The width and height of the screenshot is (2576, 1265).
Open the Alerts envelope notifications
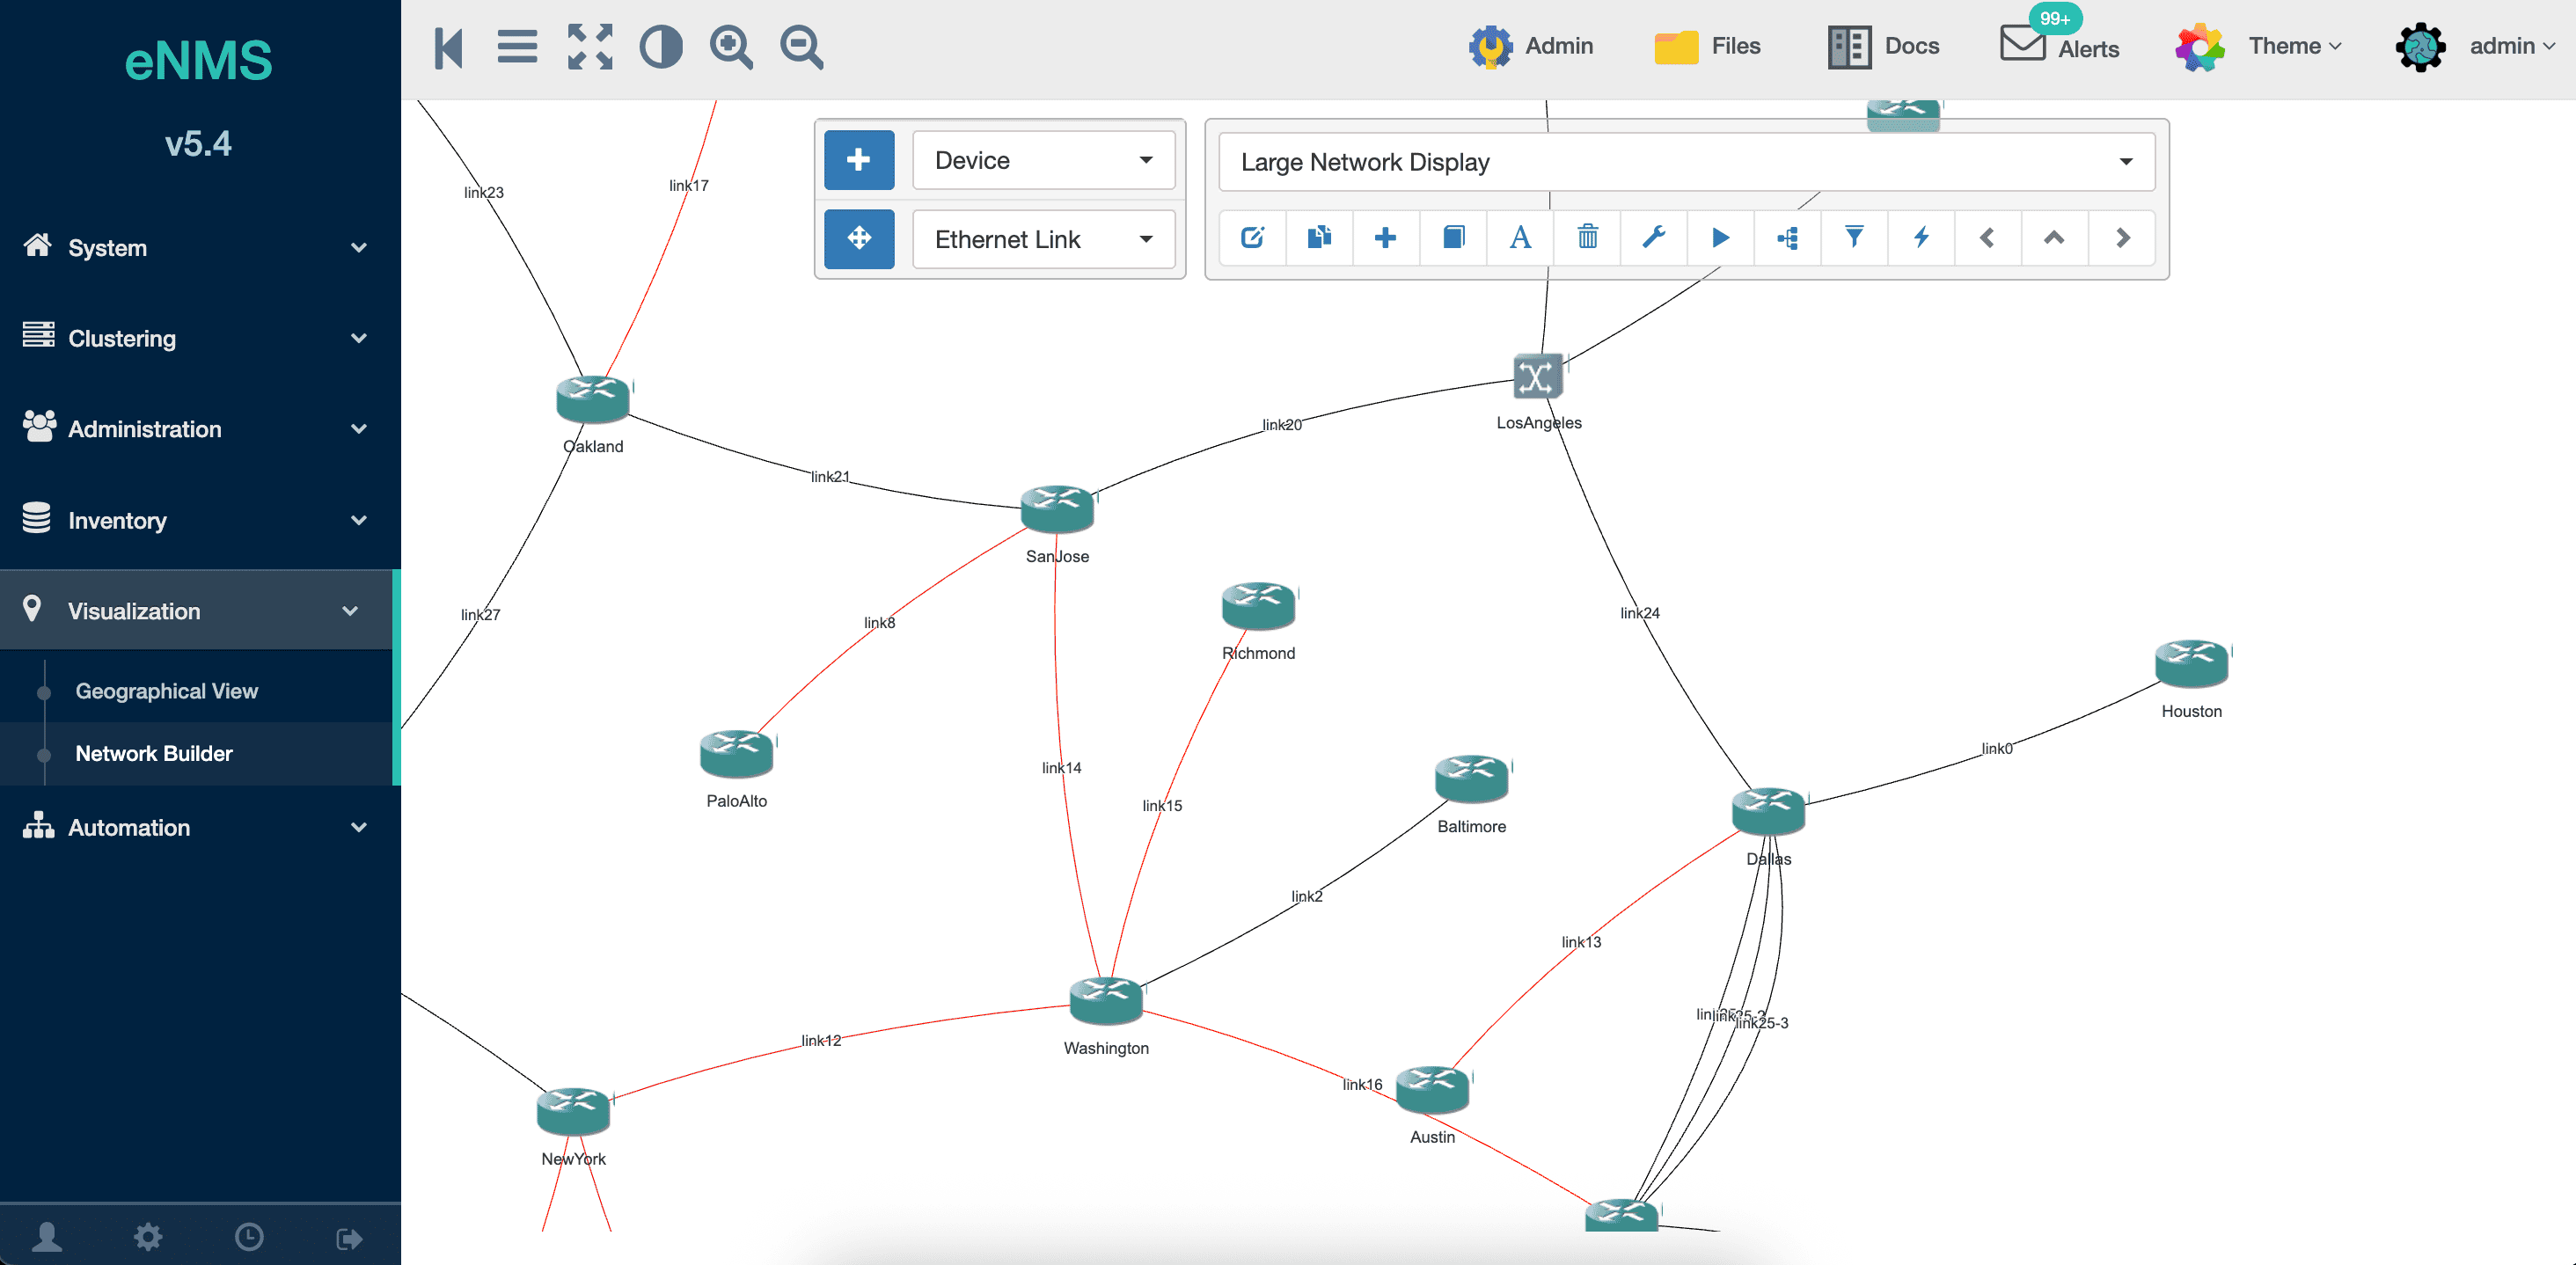point(2058,44)
